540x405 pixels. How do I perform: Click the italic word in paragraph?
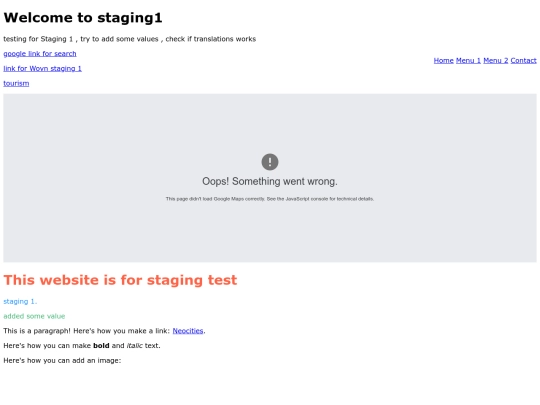click(x=135, y=346)
